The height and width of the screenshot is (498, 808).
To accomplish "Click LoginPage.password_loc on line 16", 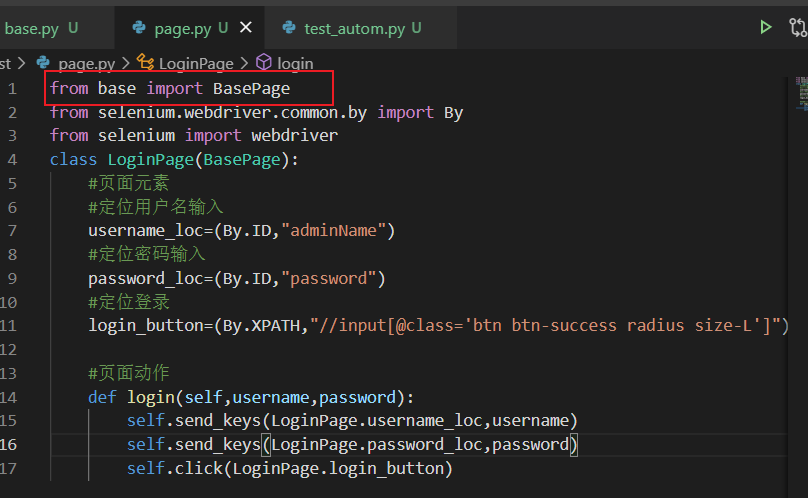I will click(x=377, y=445).
